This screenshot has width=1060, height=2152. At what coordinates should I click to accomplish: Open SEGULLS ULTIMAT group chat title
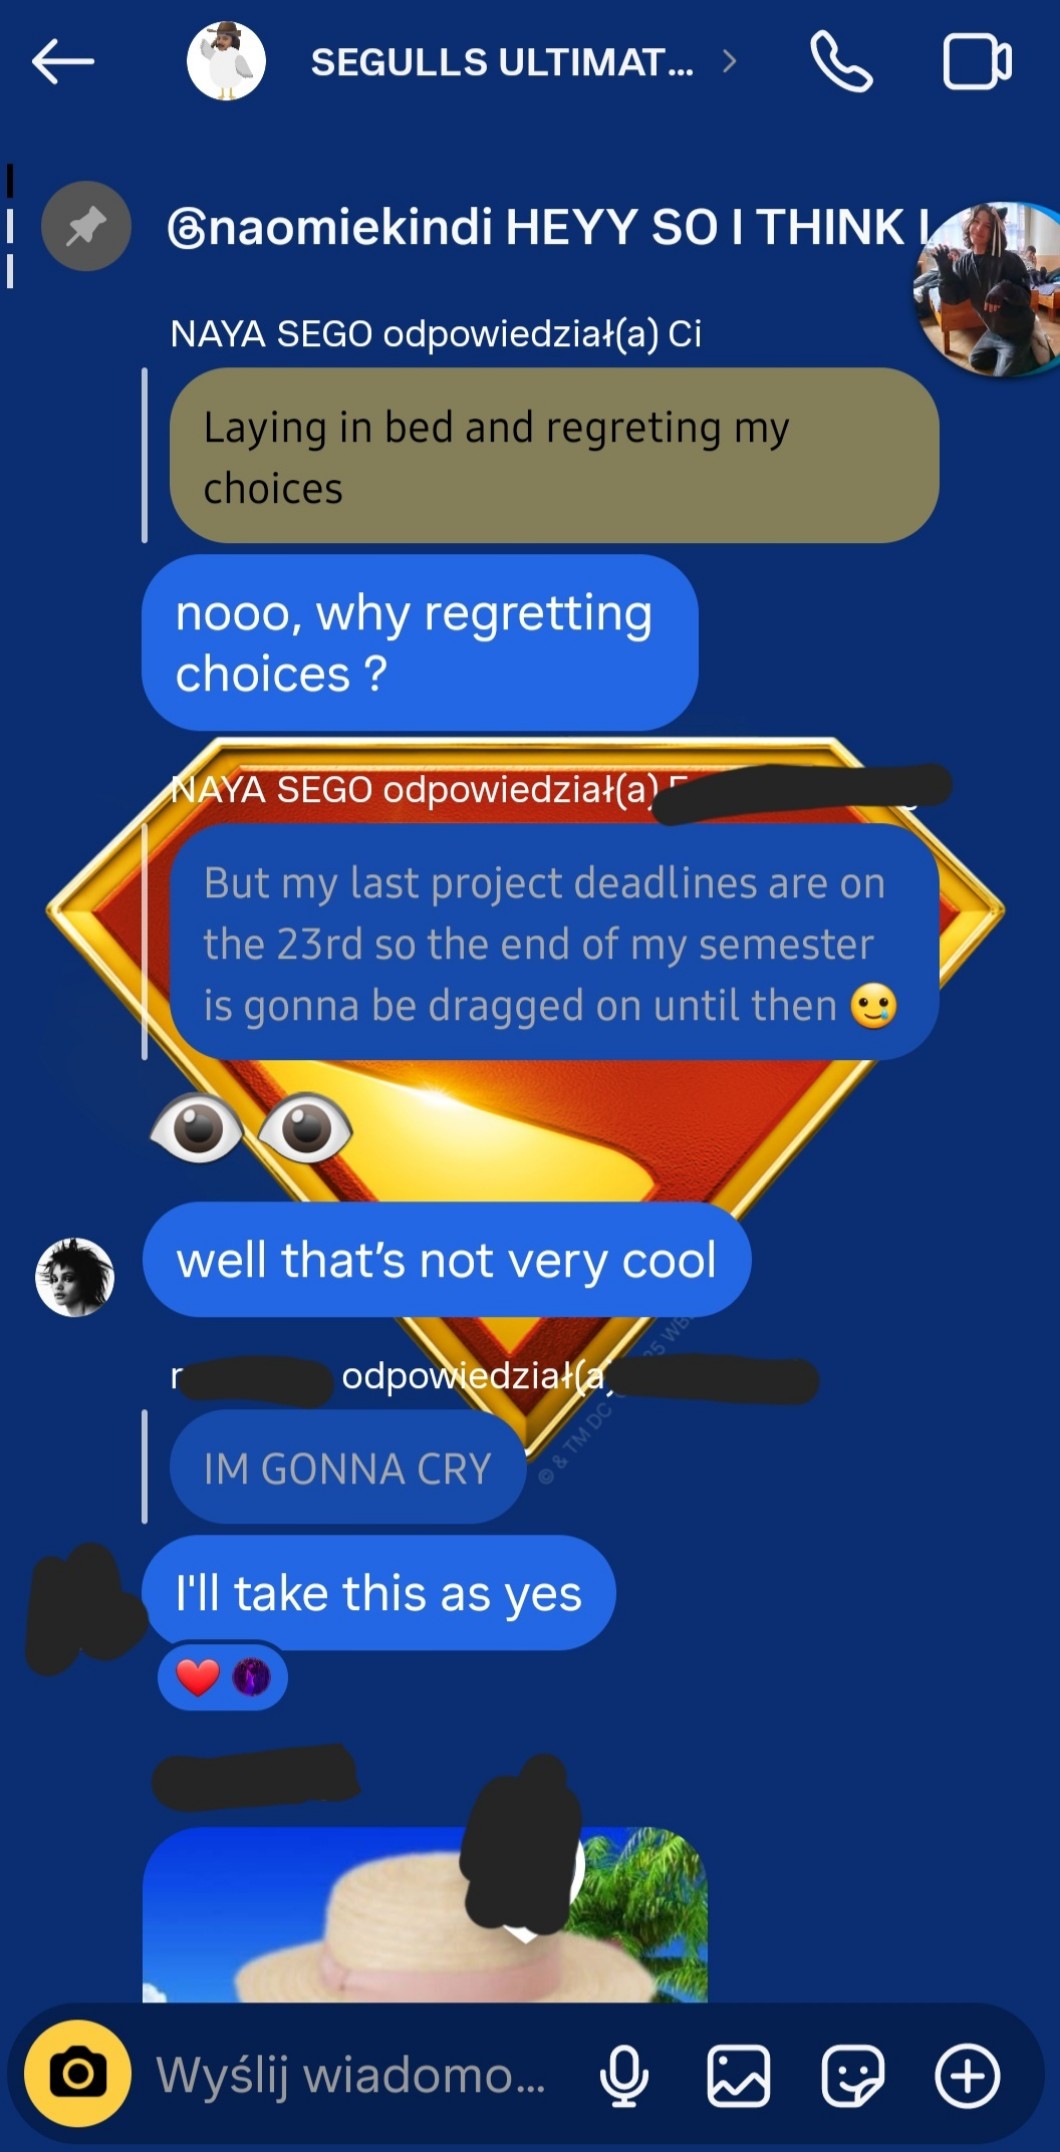pos(502,62)
